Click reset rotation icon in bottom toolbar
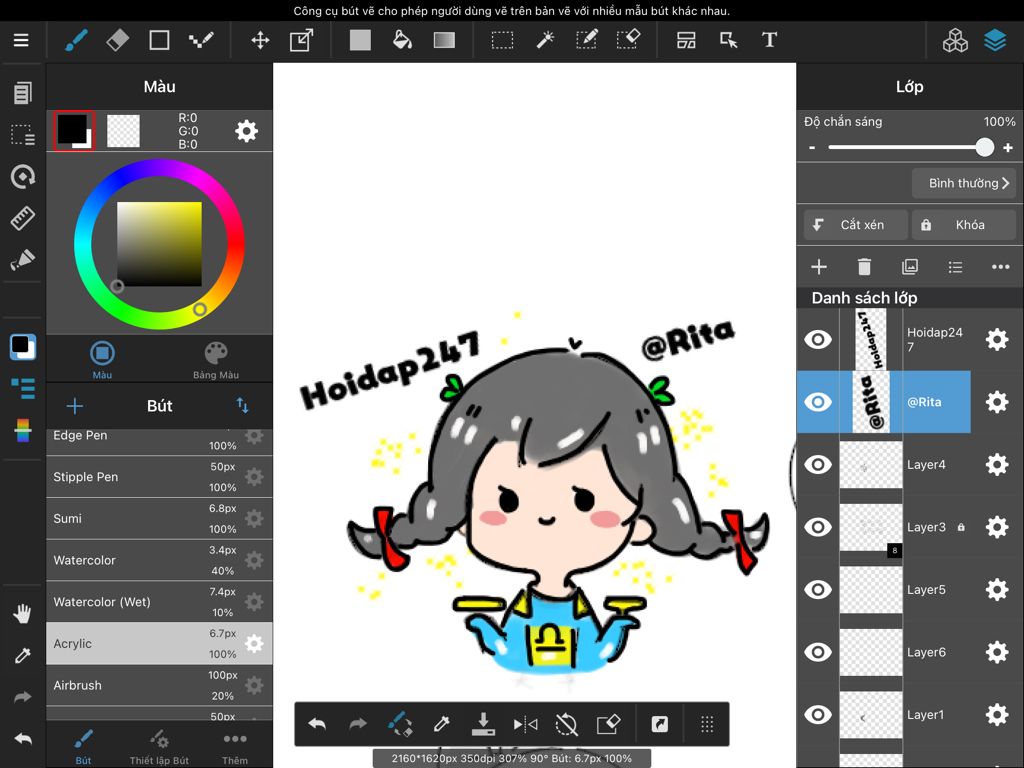Screen dimensions: 1024x768 coord(566,724)
